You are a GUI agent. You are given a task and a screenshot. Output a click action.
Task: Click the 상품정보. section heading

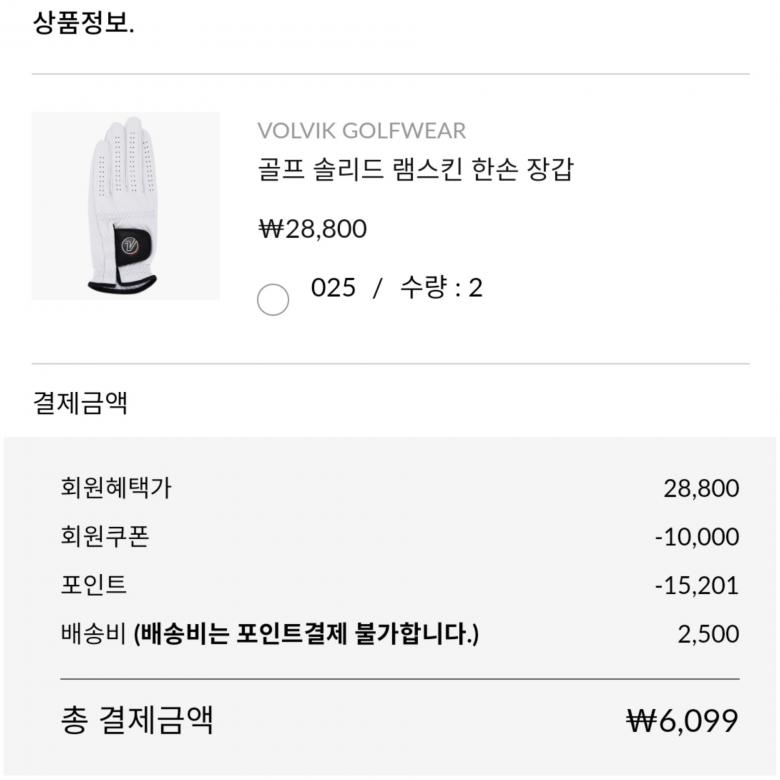pyautogui.click(x=84, y=22)
